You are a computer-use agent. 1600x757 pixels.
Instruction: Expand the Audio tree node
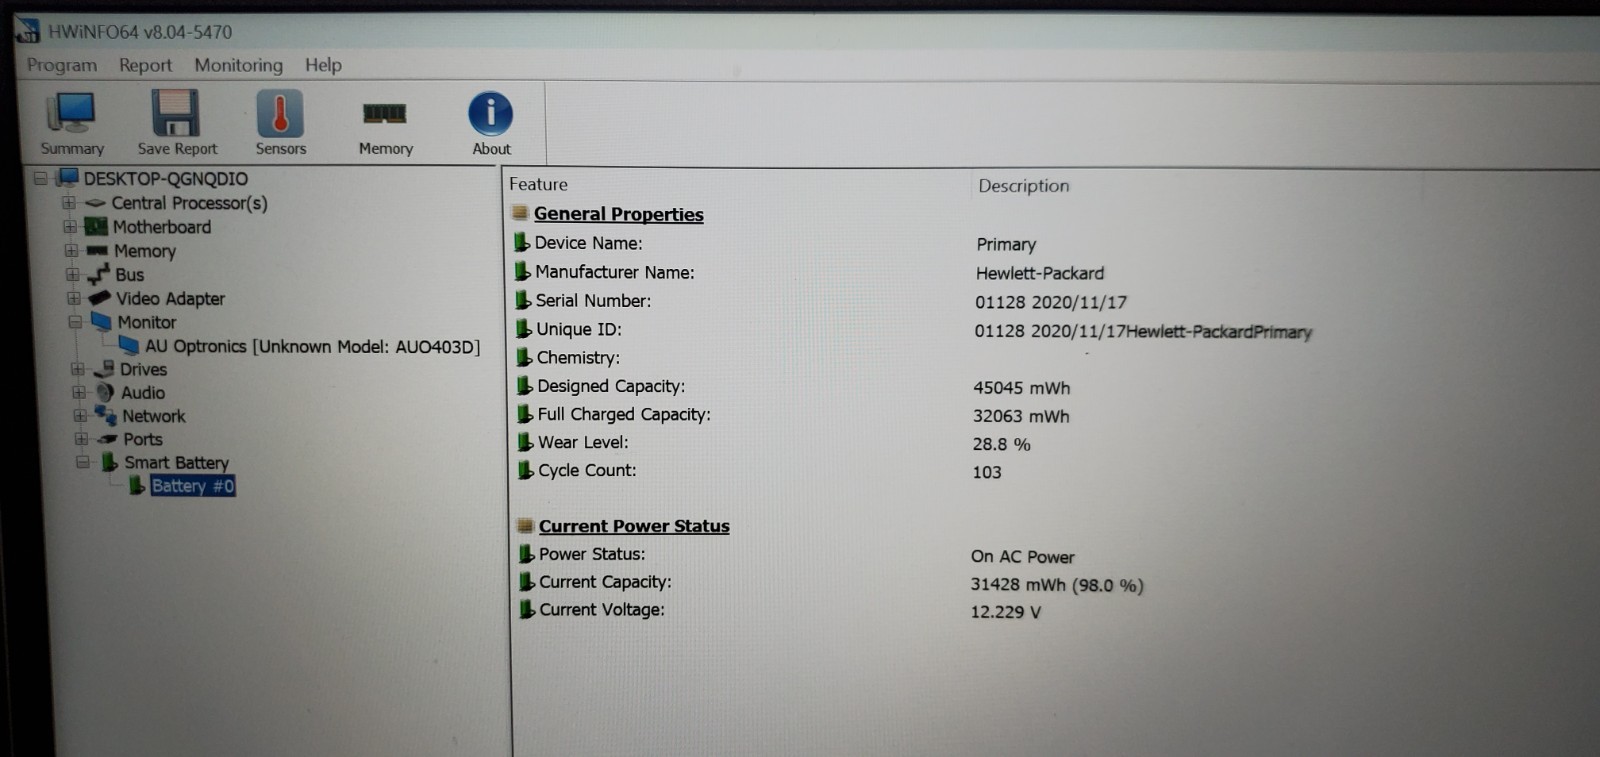[78, 392]
